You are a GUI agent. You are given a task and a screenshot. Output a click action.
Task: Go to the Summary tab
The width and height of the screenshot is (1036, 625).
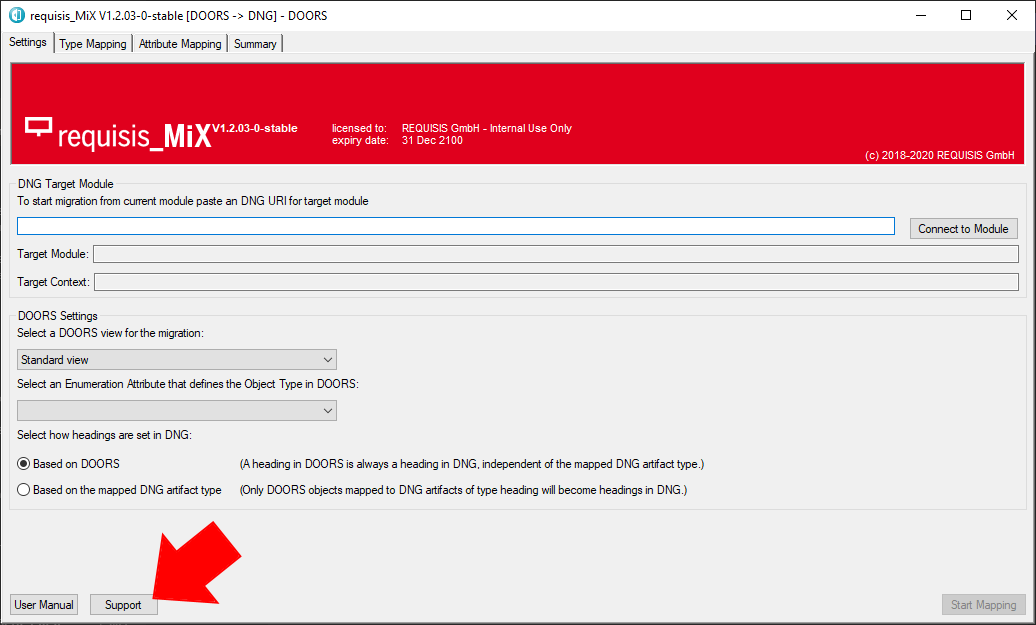tap(255, 44)
